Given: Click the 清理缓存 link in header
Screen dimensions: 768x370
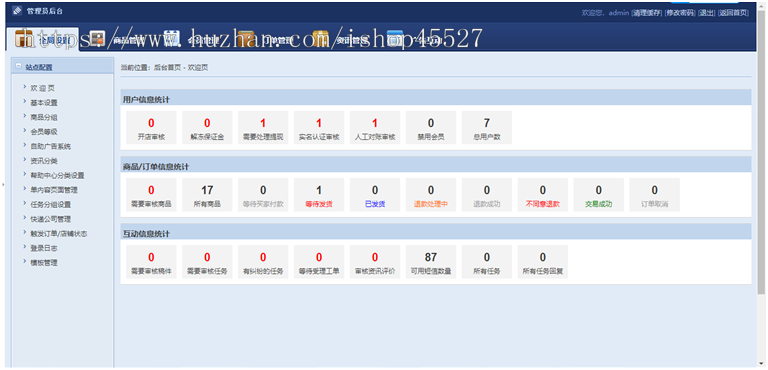Looking at the screenshot, I should click(x=647, y=13).
